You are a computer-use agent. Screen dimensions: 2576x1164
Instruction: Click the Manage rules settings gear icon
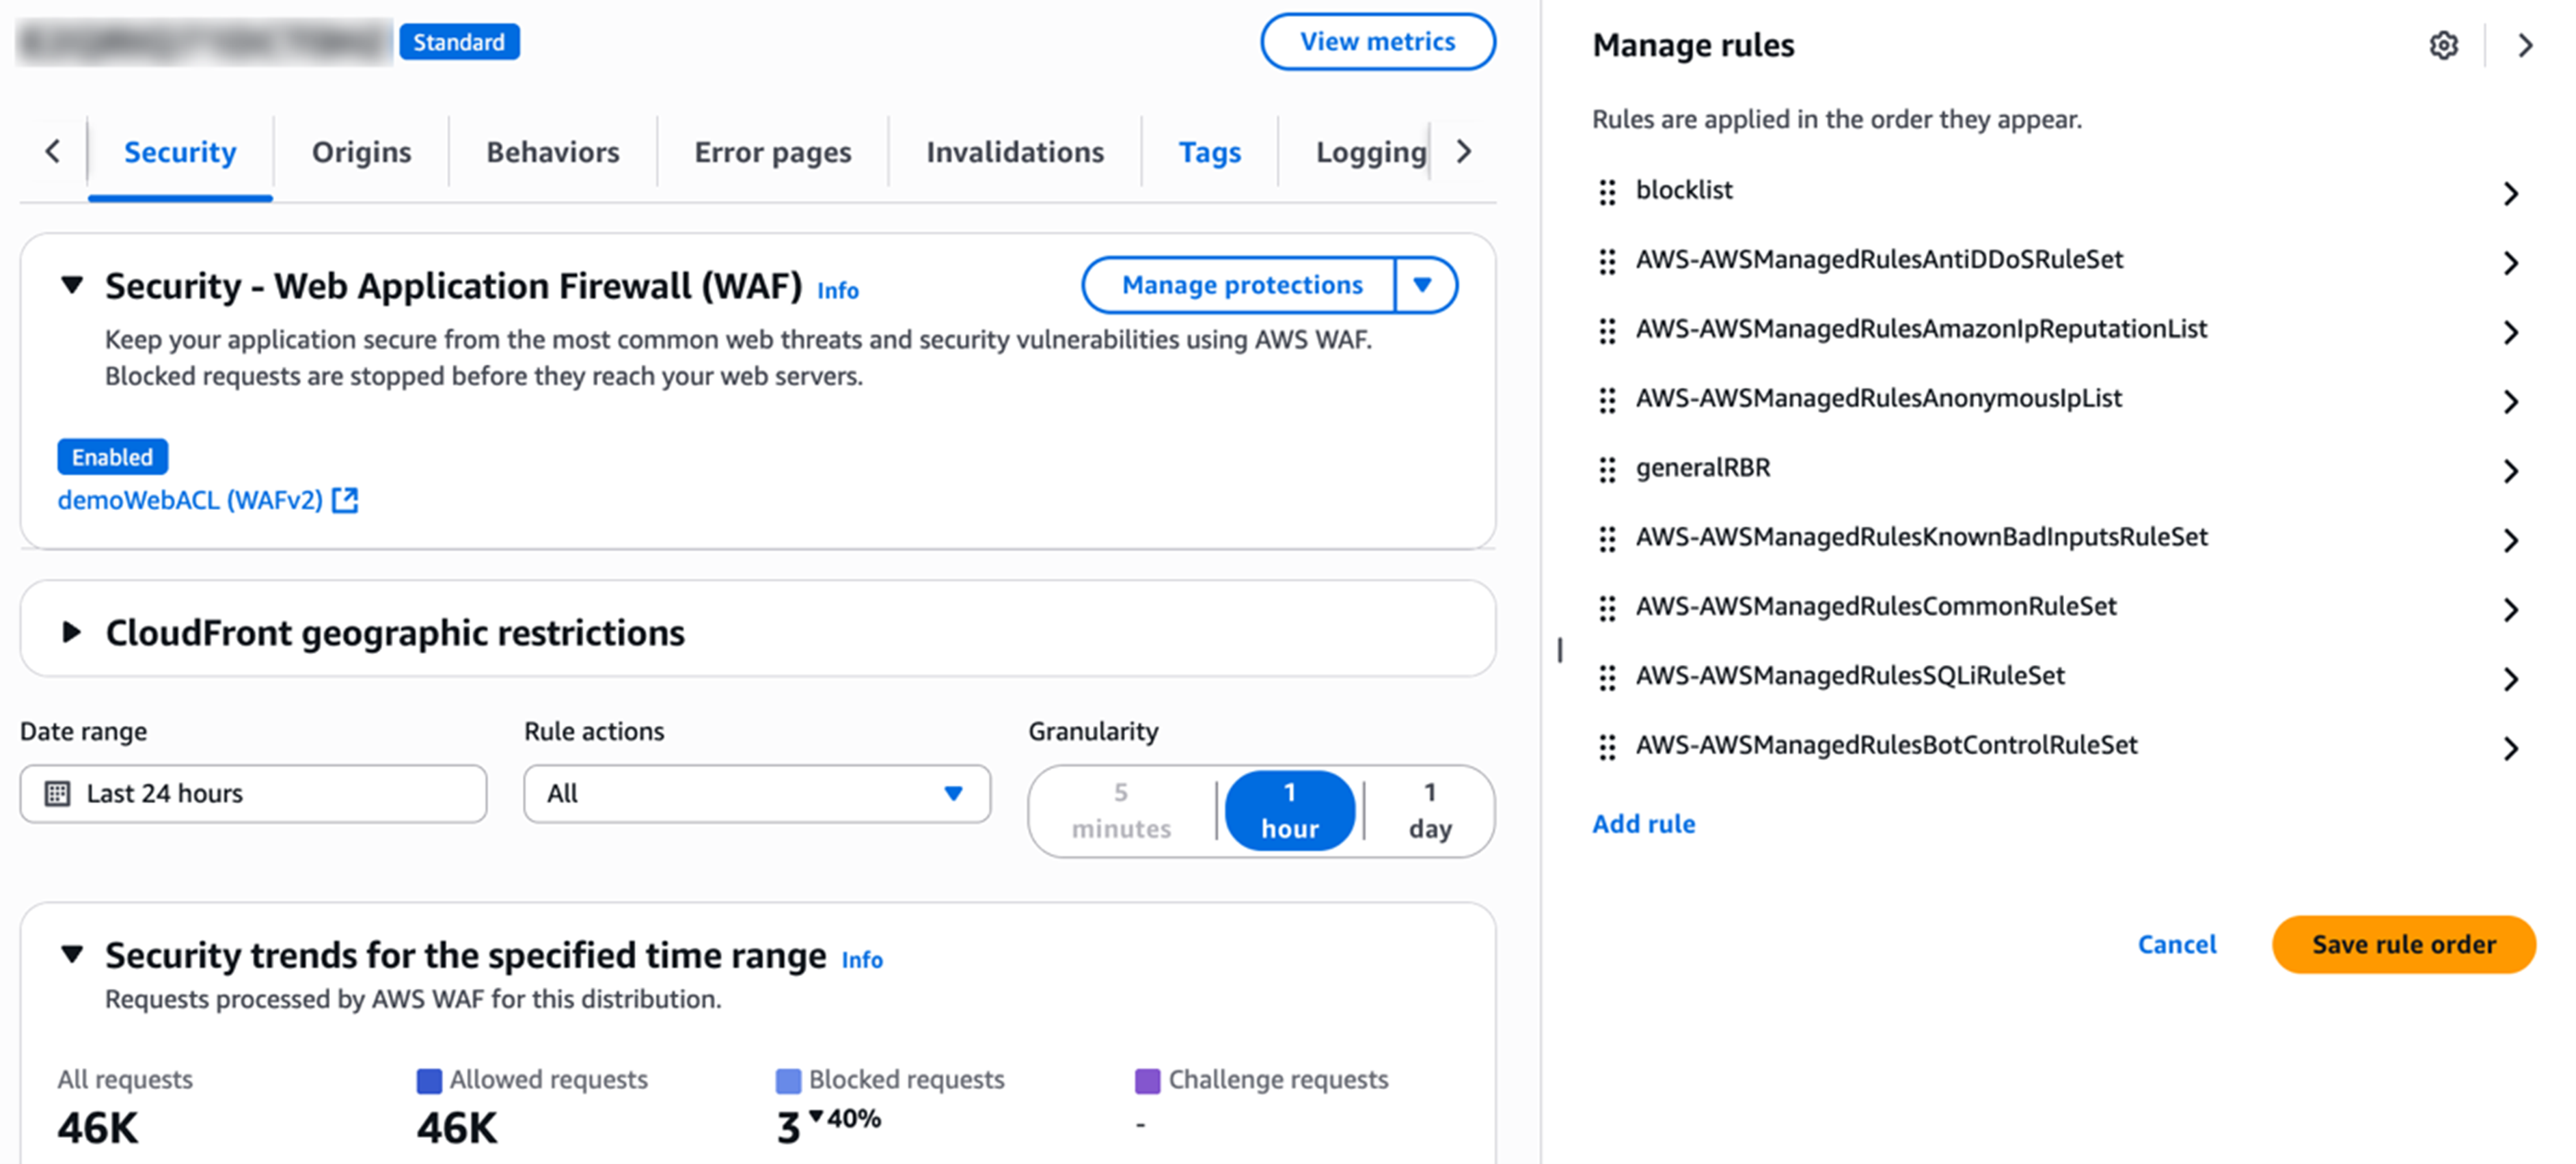coord(2443,45)
